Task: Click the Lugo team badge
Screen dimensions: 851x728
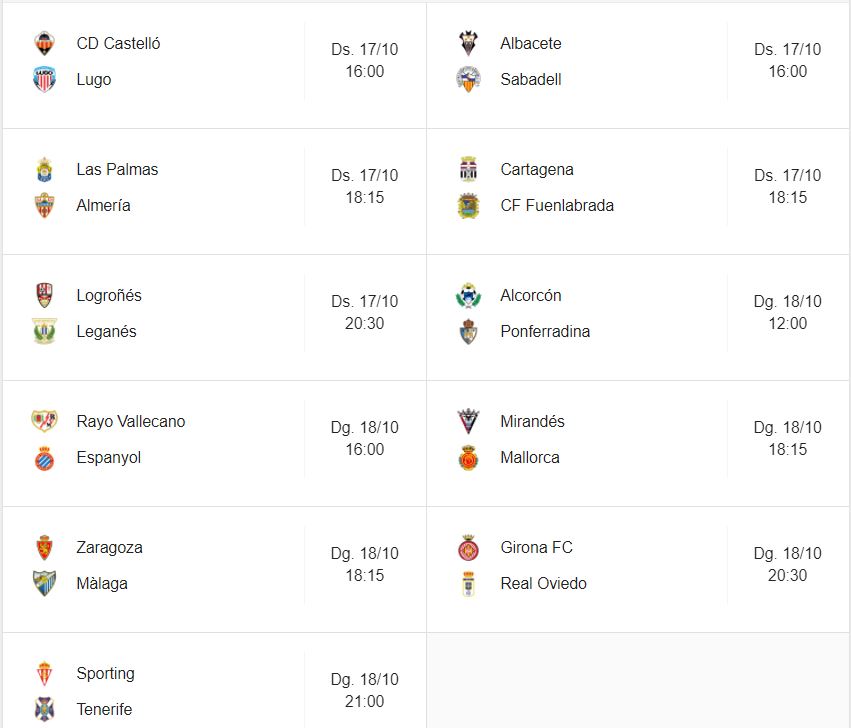Action: click(44, 80)
